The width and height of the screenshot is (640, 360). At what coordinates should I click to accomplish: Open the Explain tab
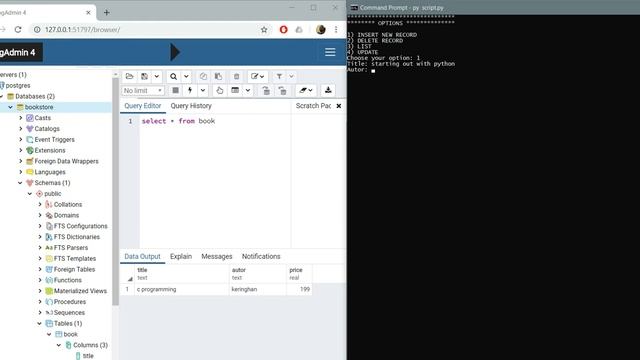tap(181, 256)
